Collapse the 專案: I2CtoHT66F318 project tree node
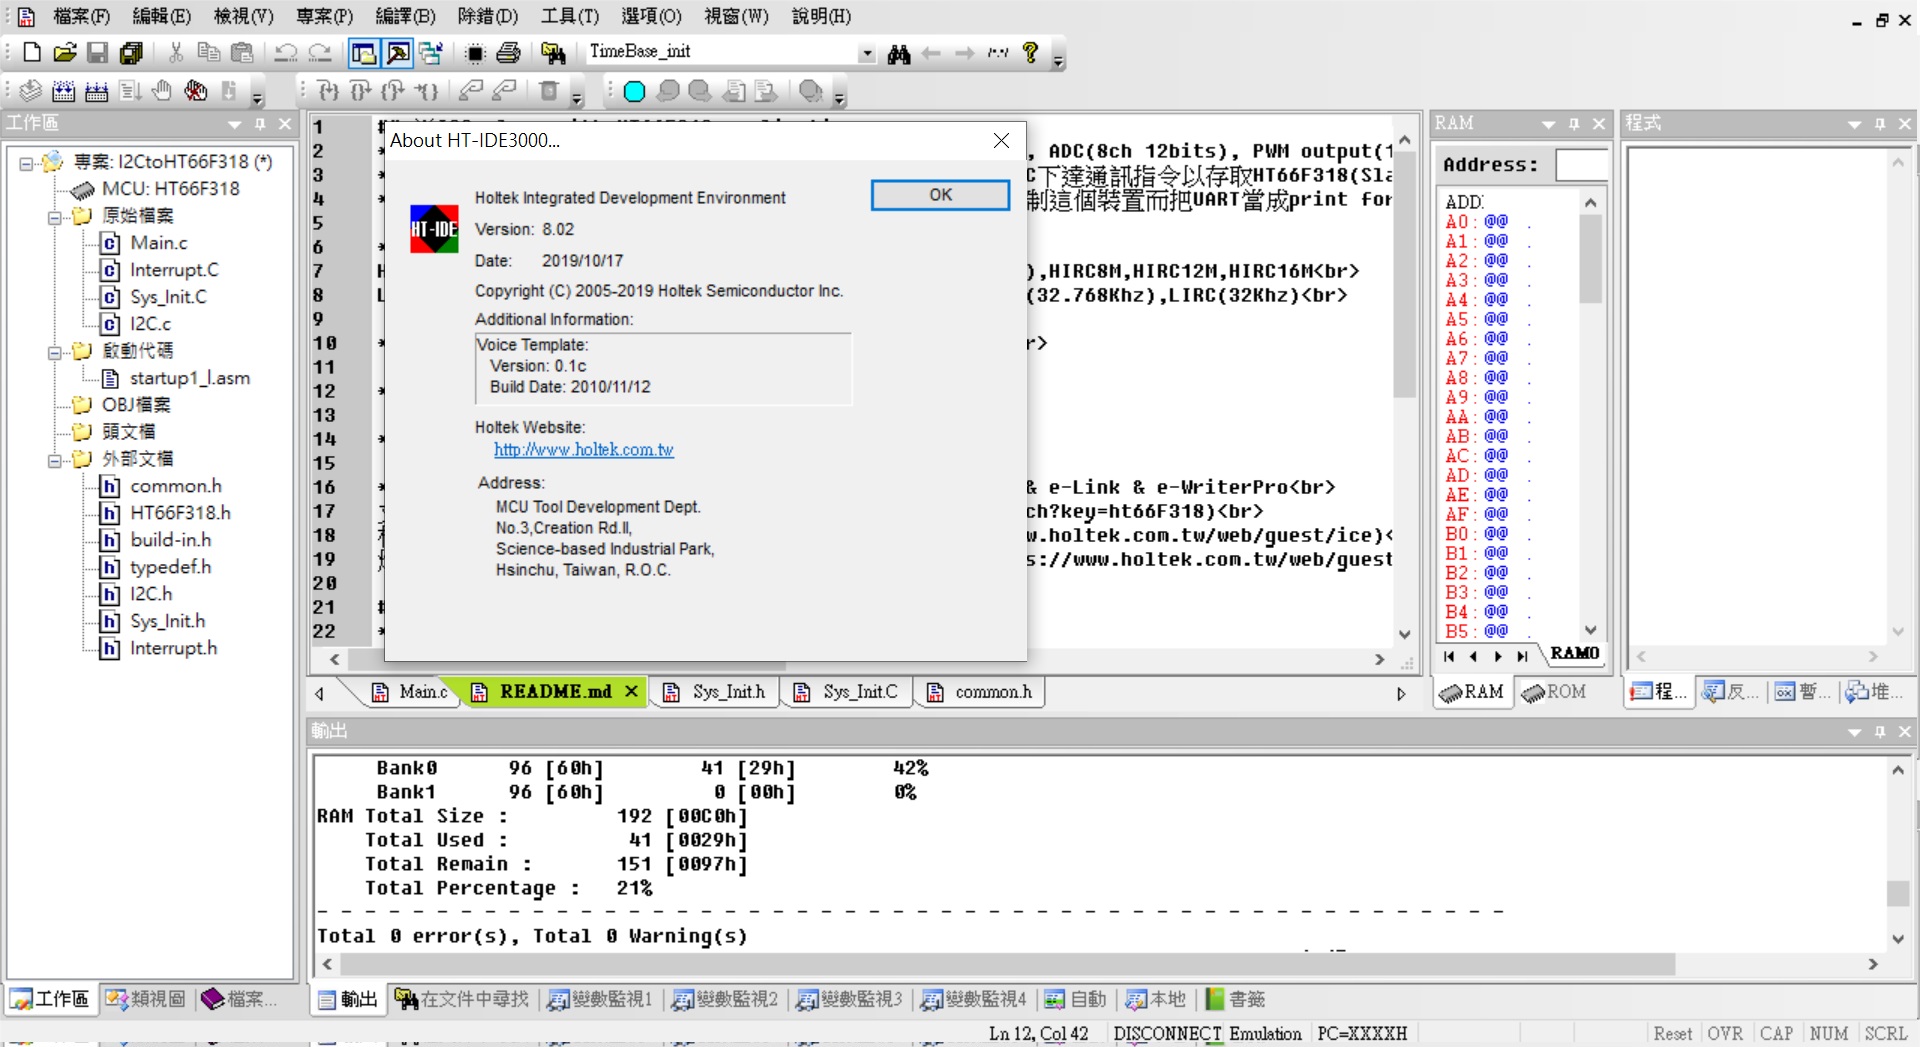Image resolution: width=1923 pixels, height=1047 pixels. tap(26, 163)
